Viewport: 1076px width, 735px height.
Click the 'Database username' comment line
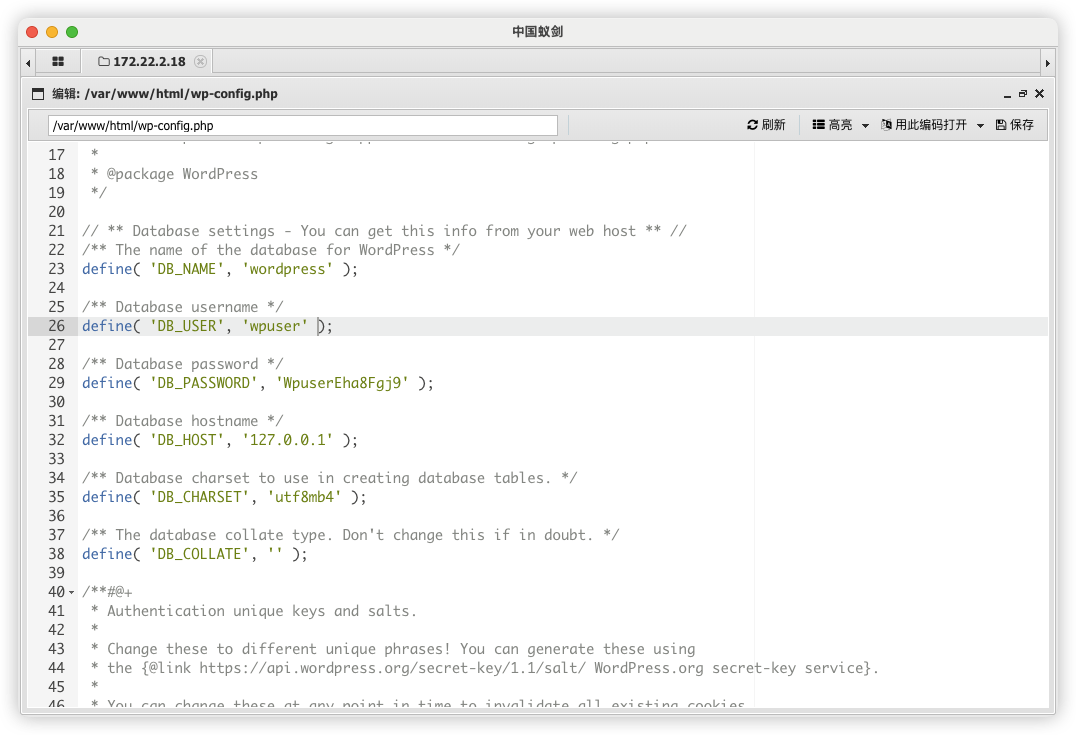[183, 307]
